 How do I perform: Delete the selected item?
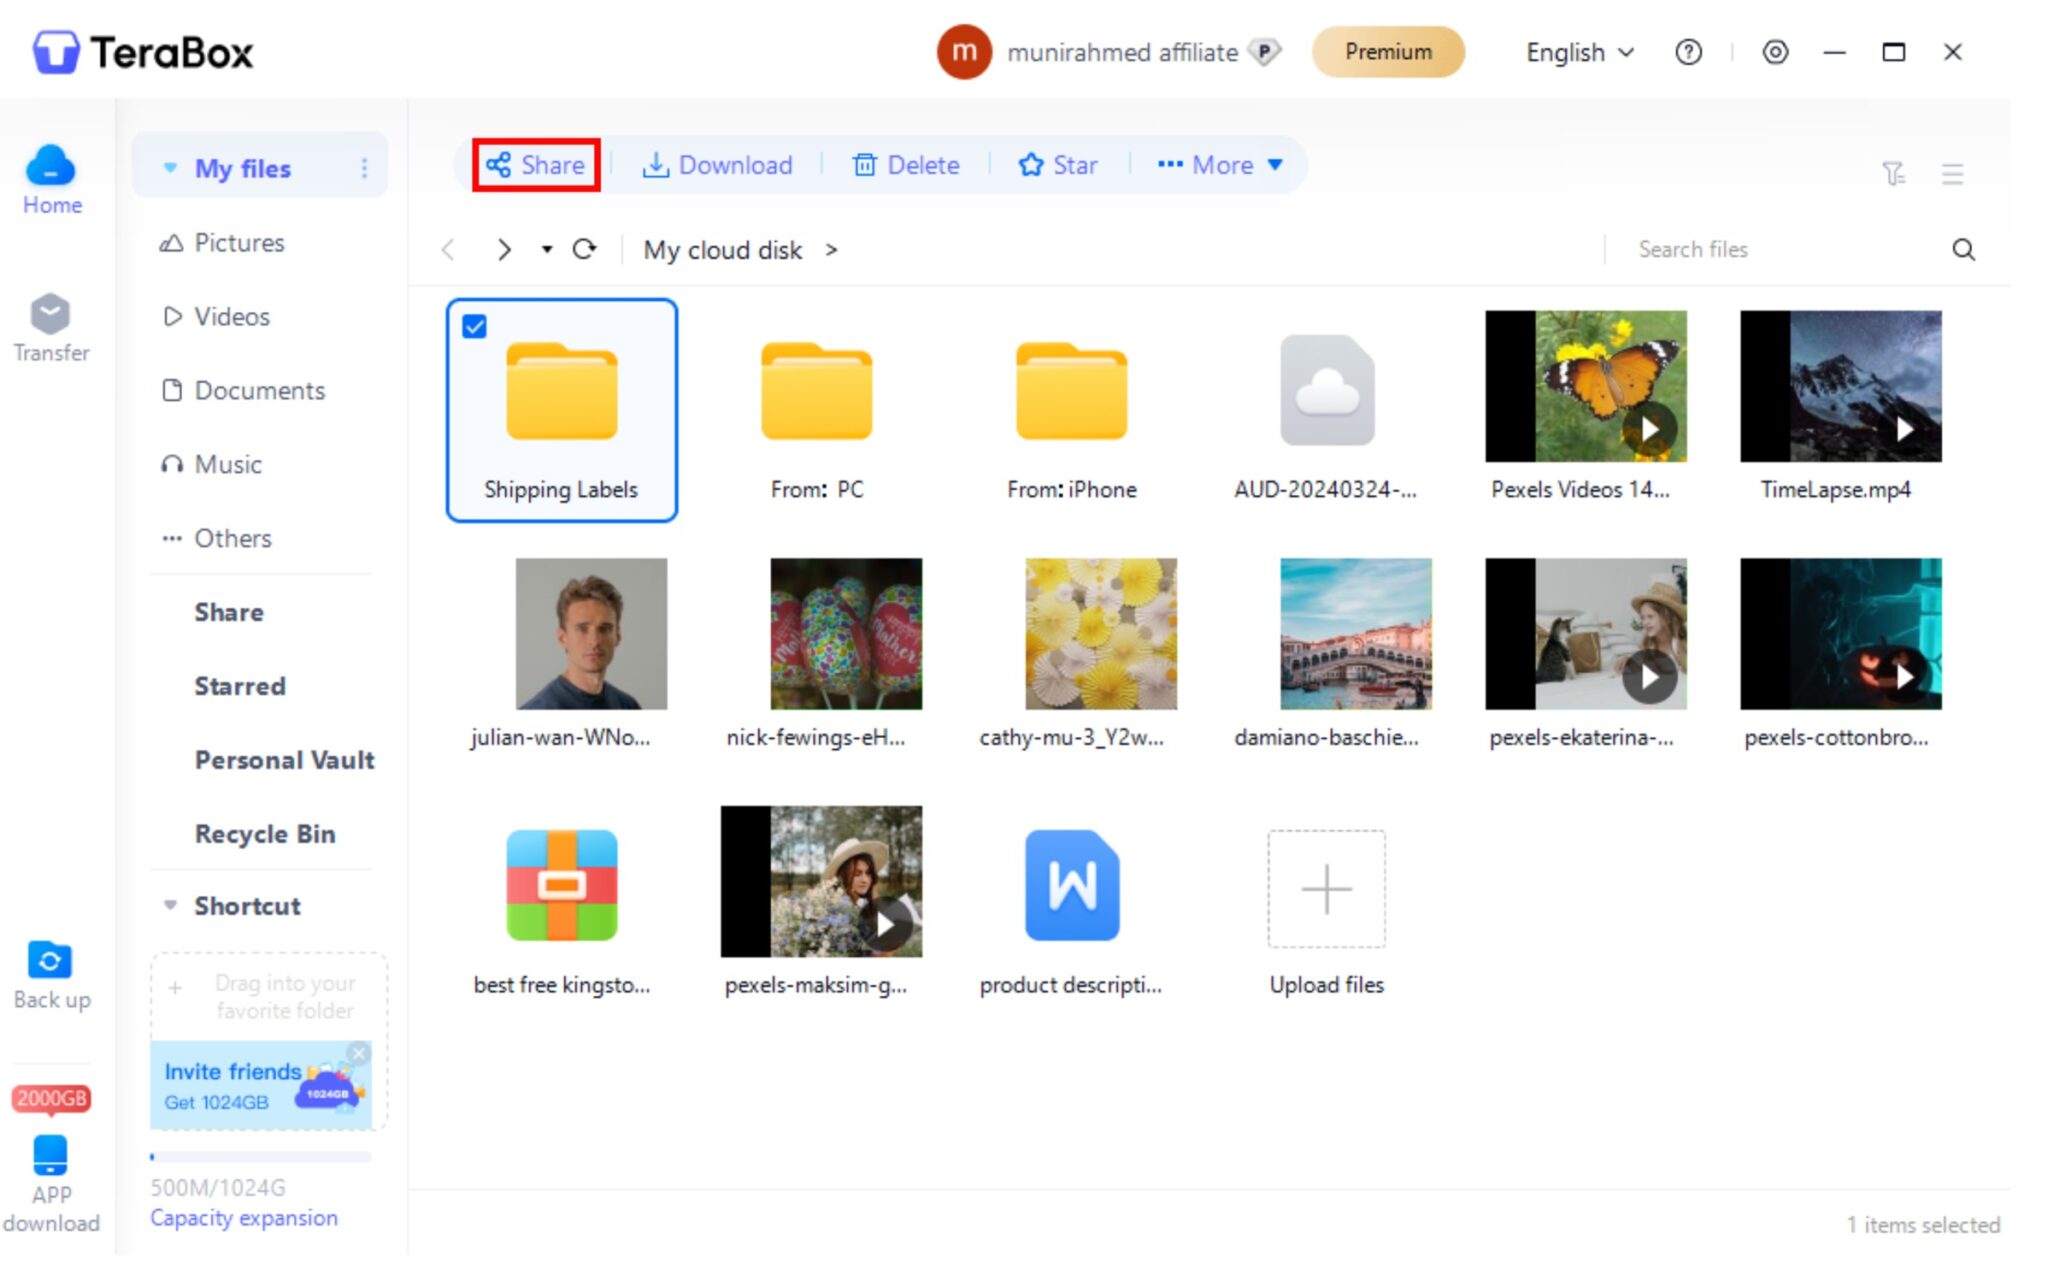pyautogui.click(x=904, y=165)
